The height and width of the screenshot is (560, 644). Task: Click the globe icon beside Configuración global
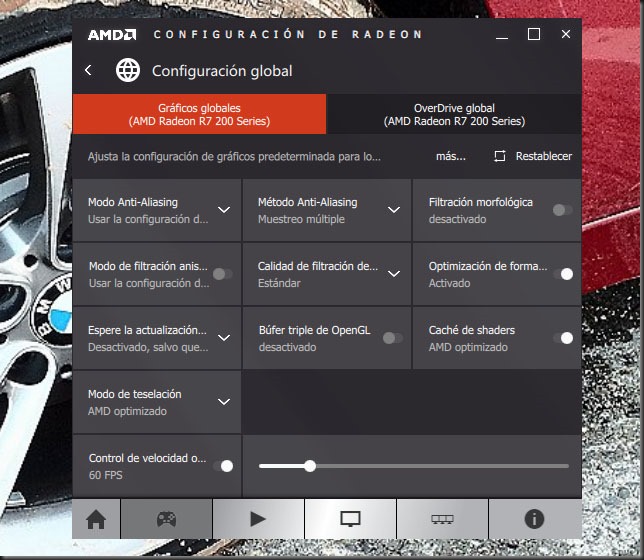pos(128,70)
